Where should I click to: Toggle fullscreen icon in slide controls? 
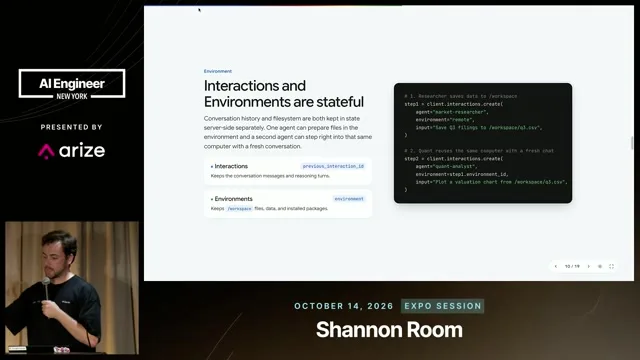pyautogui.click(x=611, y=266)
